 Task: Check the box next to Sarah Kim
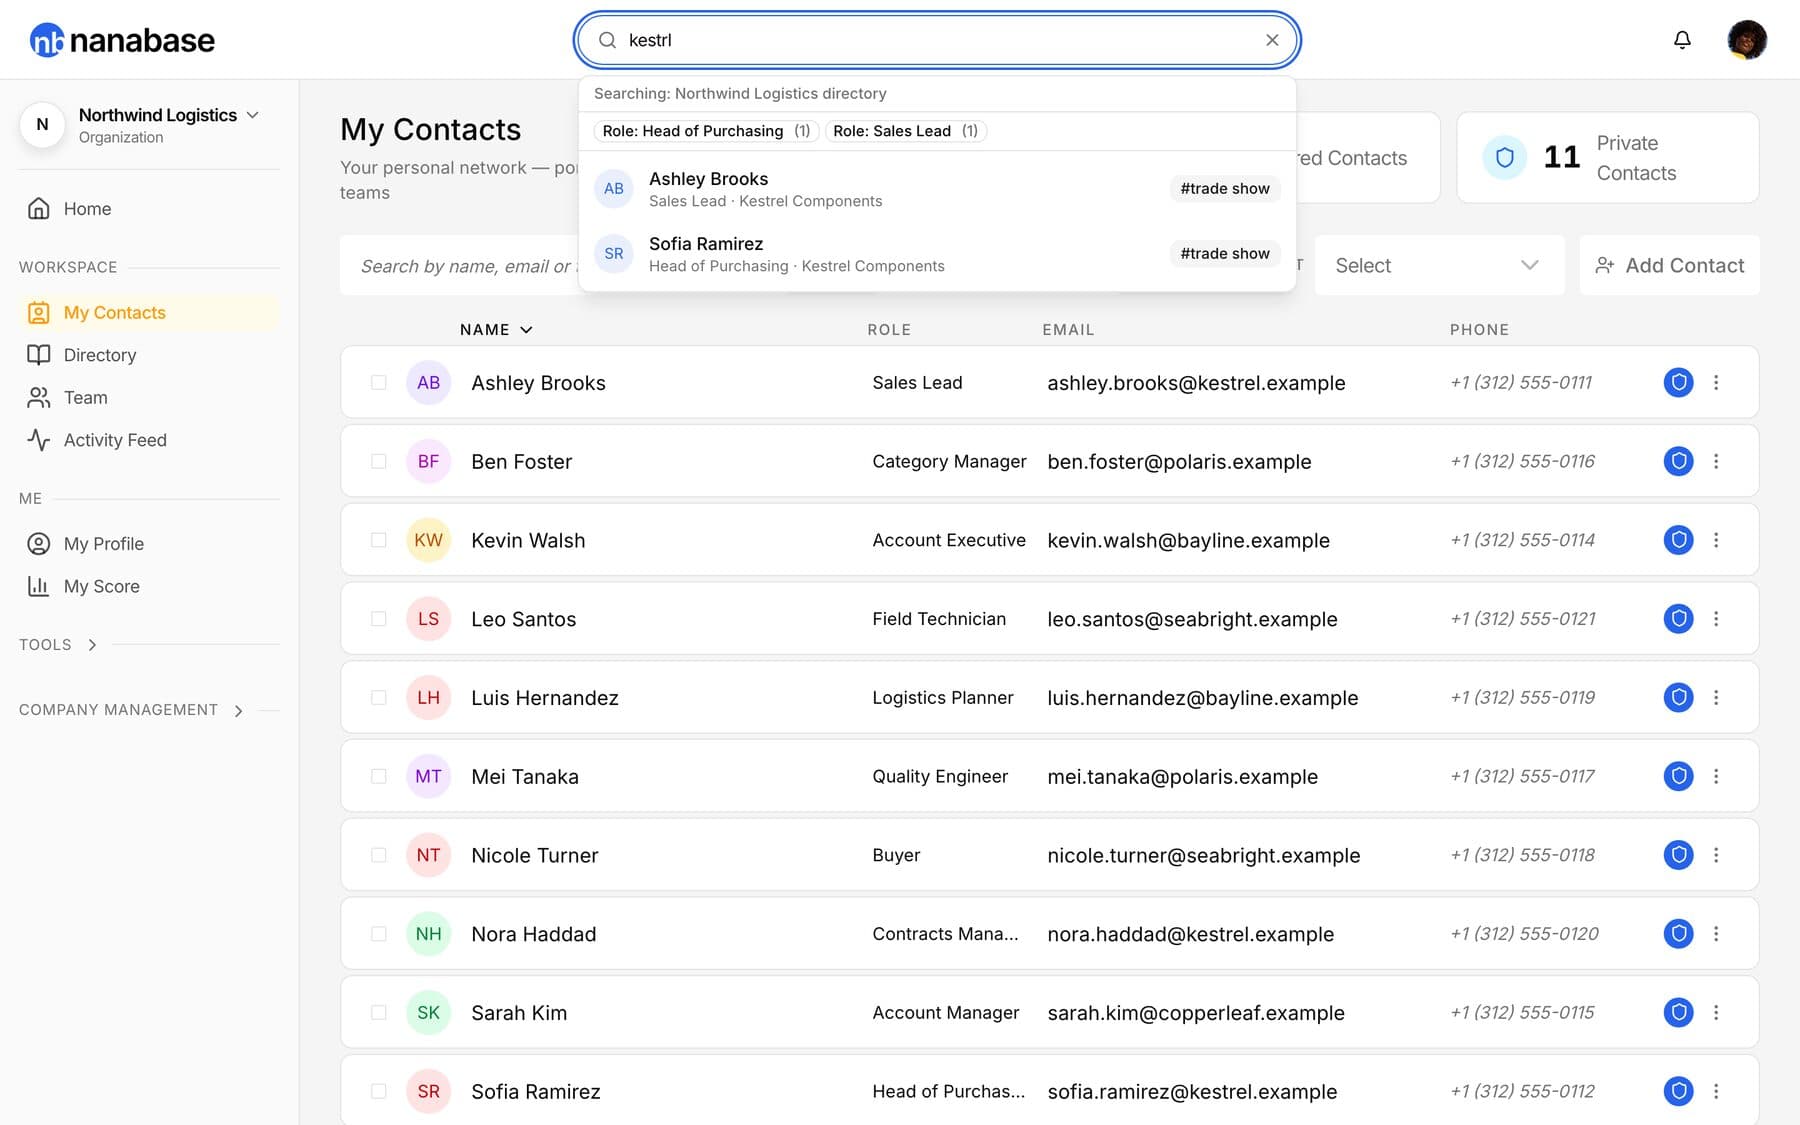click(378, 1012)
